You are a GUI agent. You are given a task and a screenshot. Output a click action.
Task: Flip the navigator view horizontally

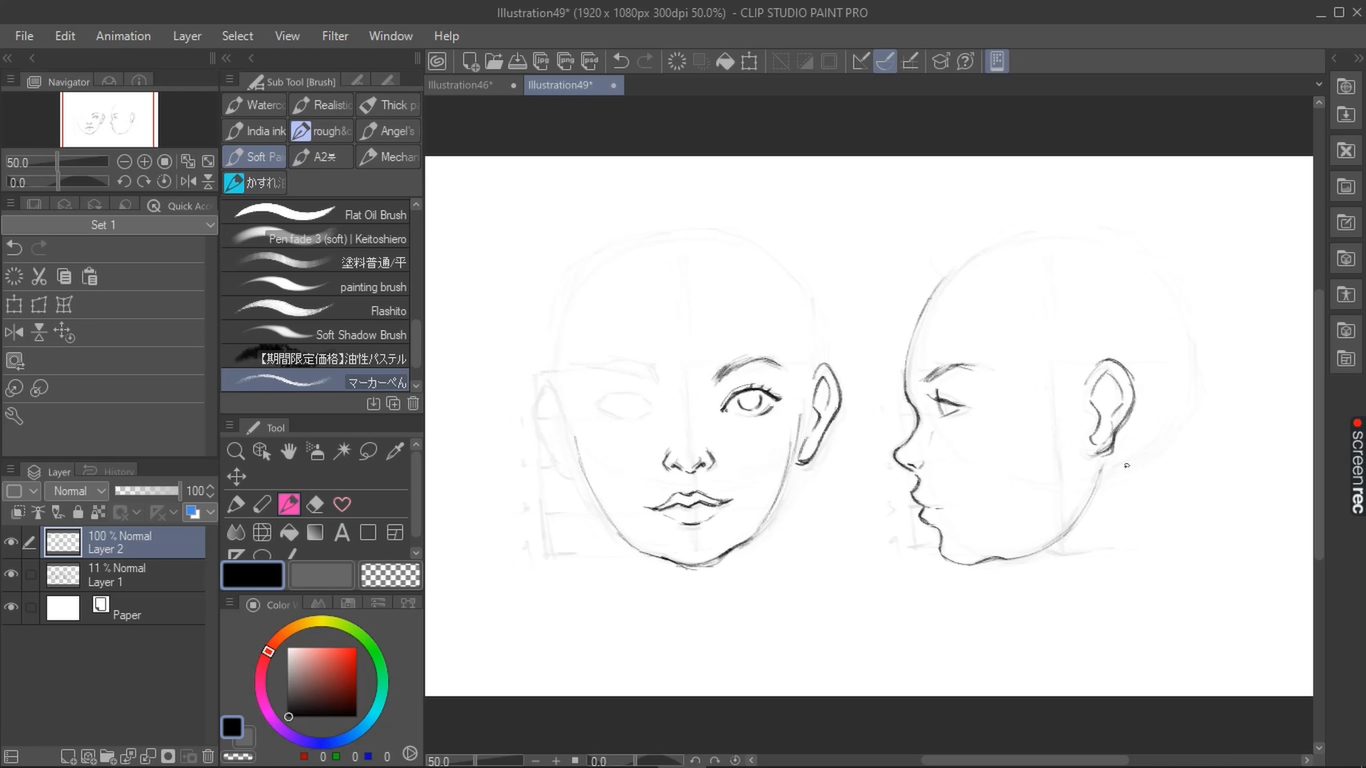point(188,182)
